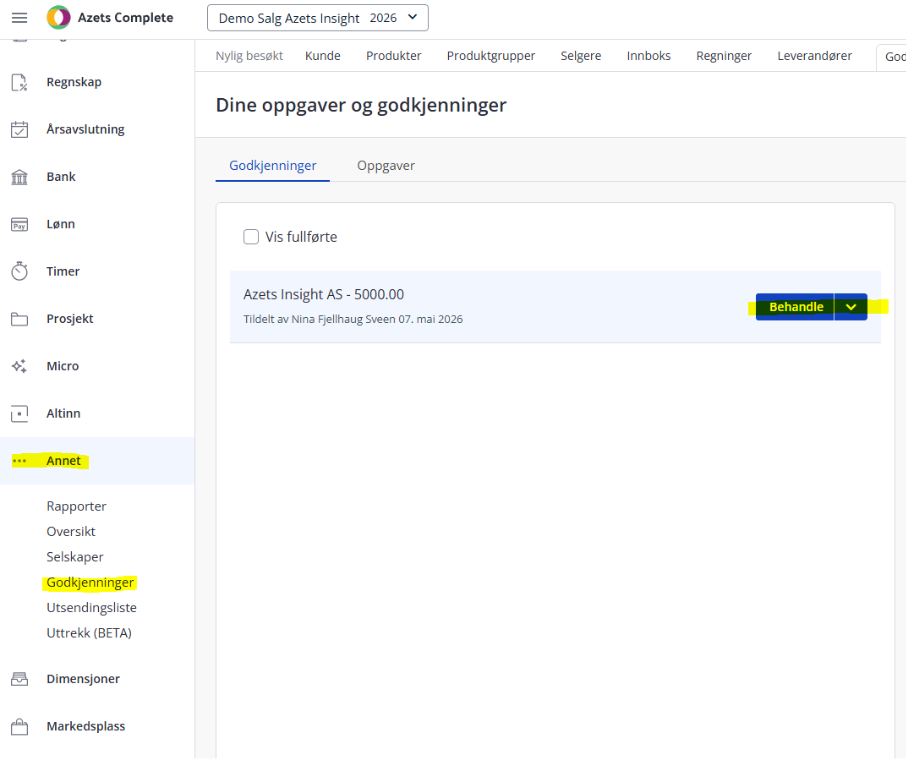Screen dimensions: 906x759
Task: Open Utsendingsliste under Annet
Action: [91, 608]
